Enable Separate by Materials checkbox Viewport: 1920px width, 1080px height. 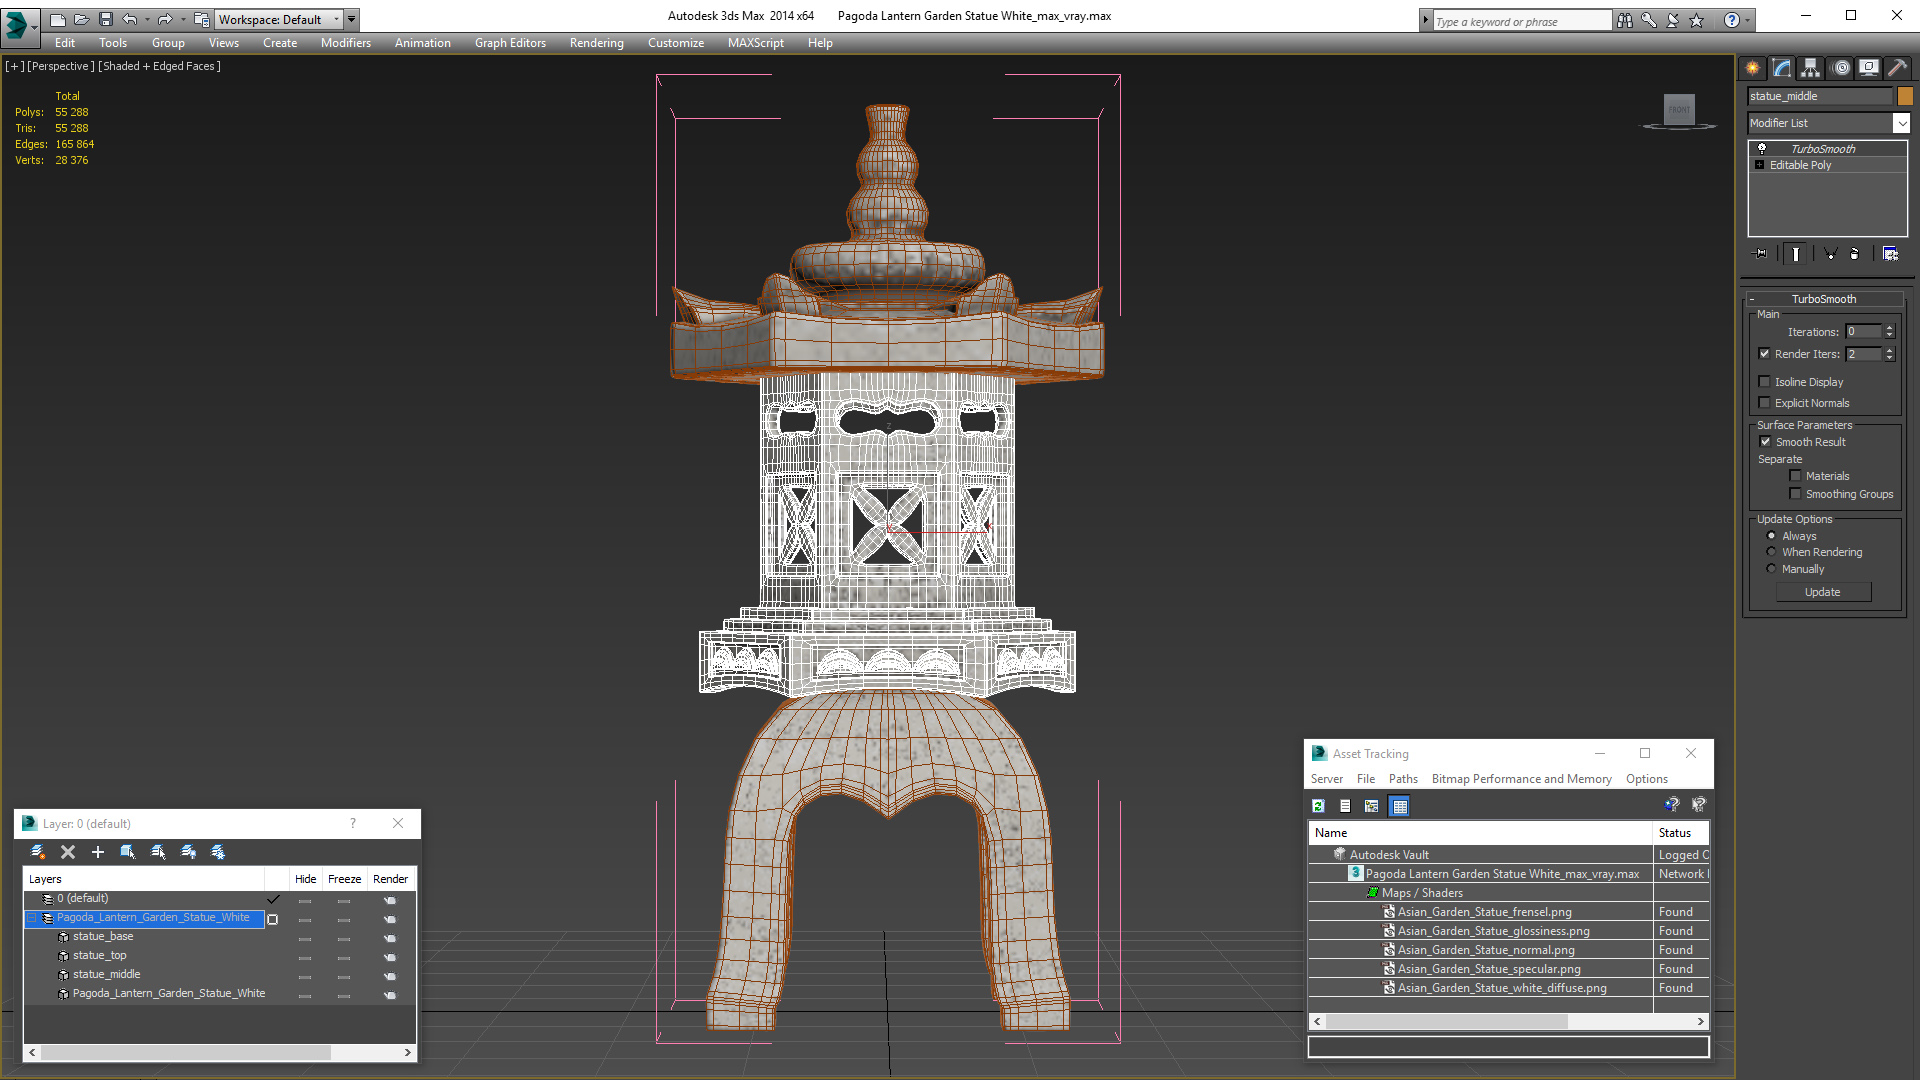click(x=1795, y=476)
